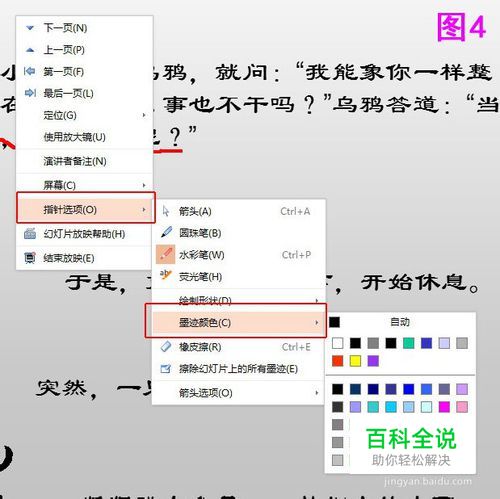
Task: Select the ballpoint pen icon 圆珠笔(B)
Action: click(x=166, y=232)
